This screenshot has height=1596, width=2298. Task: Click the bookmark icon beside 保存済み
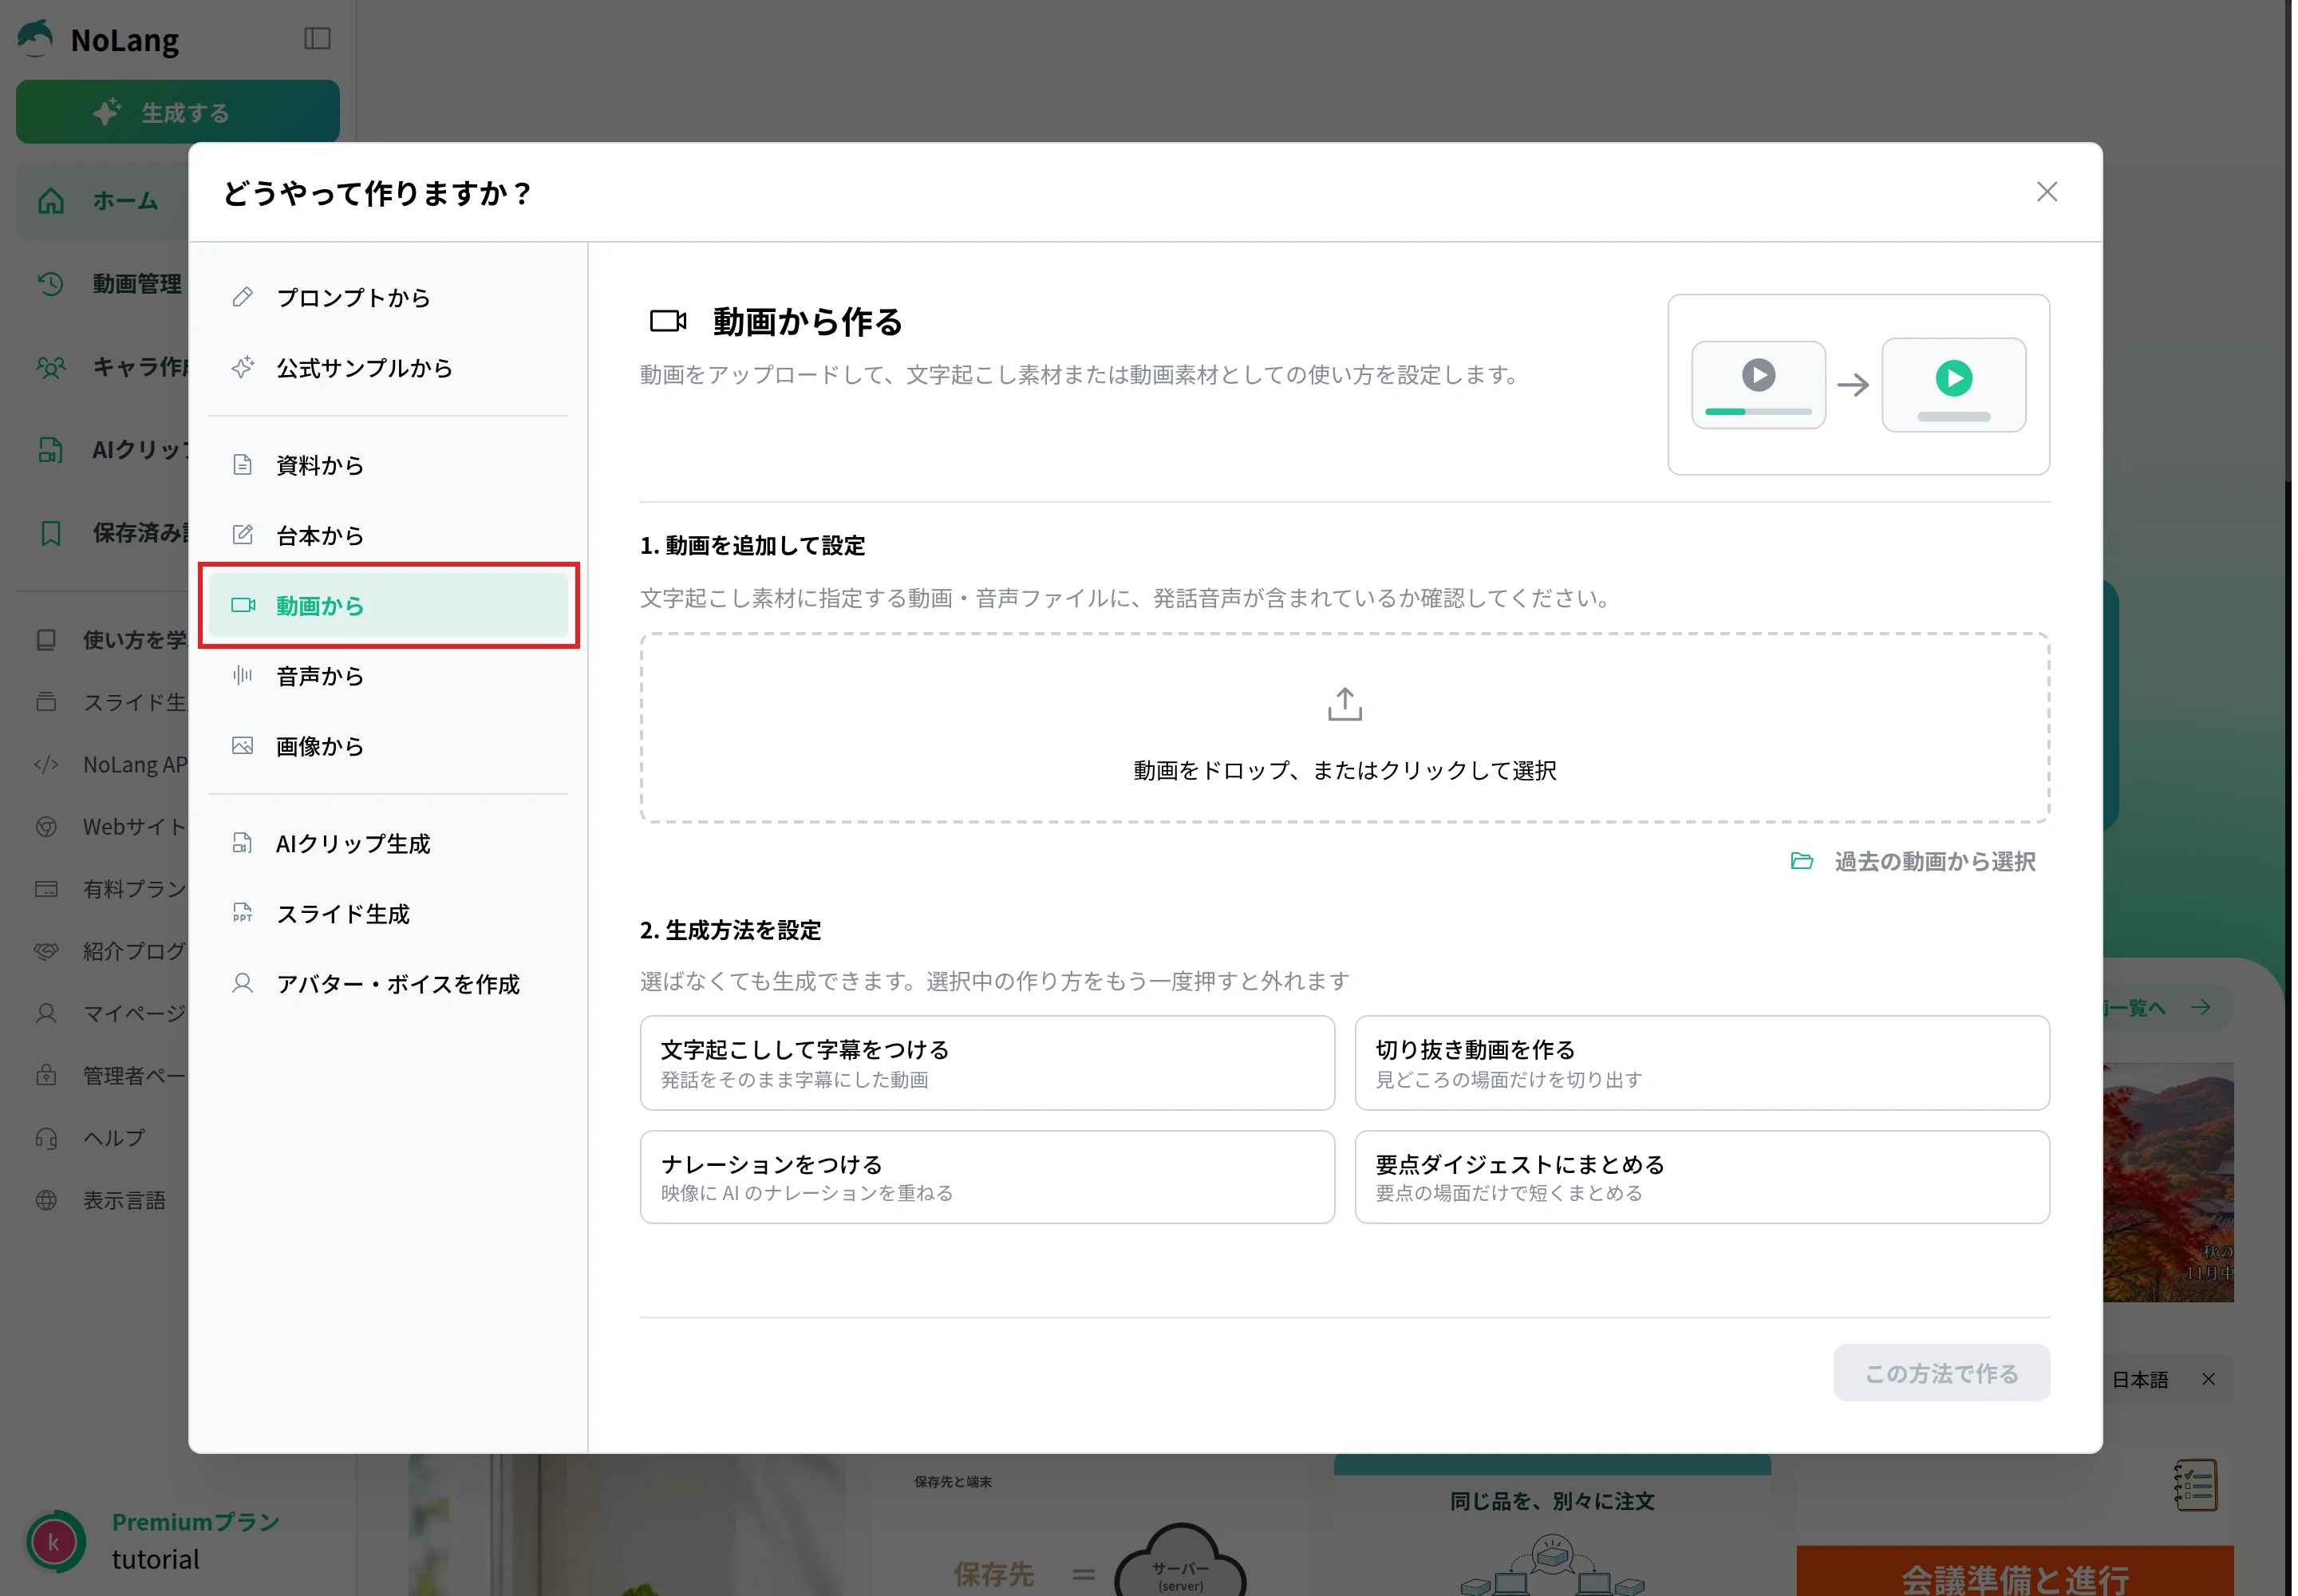tap(50, 533)
